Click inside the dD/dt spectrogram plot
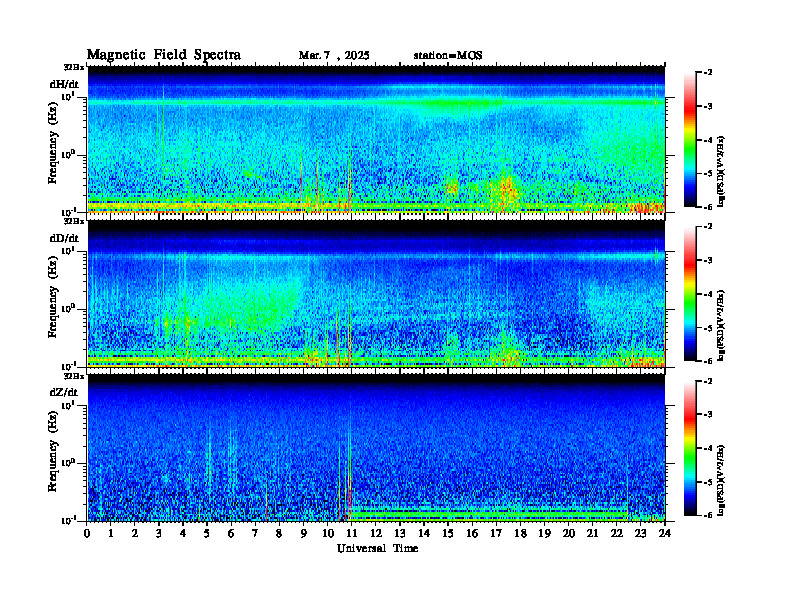 (x=376, y=293)
